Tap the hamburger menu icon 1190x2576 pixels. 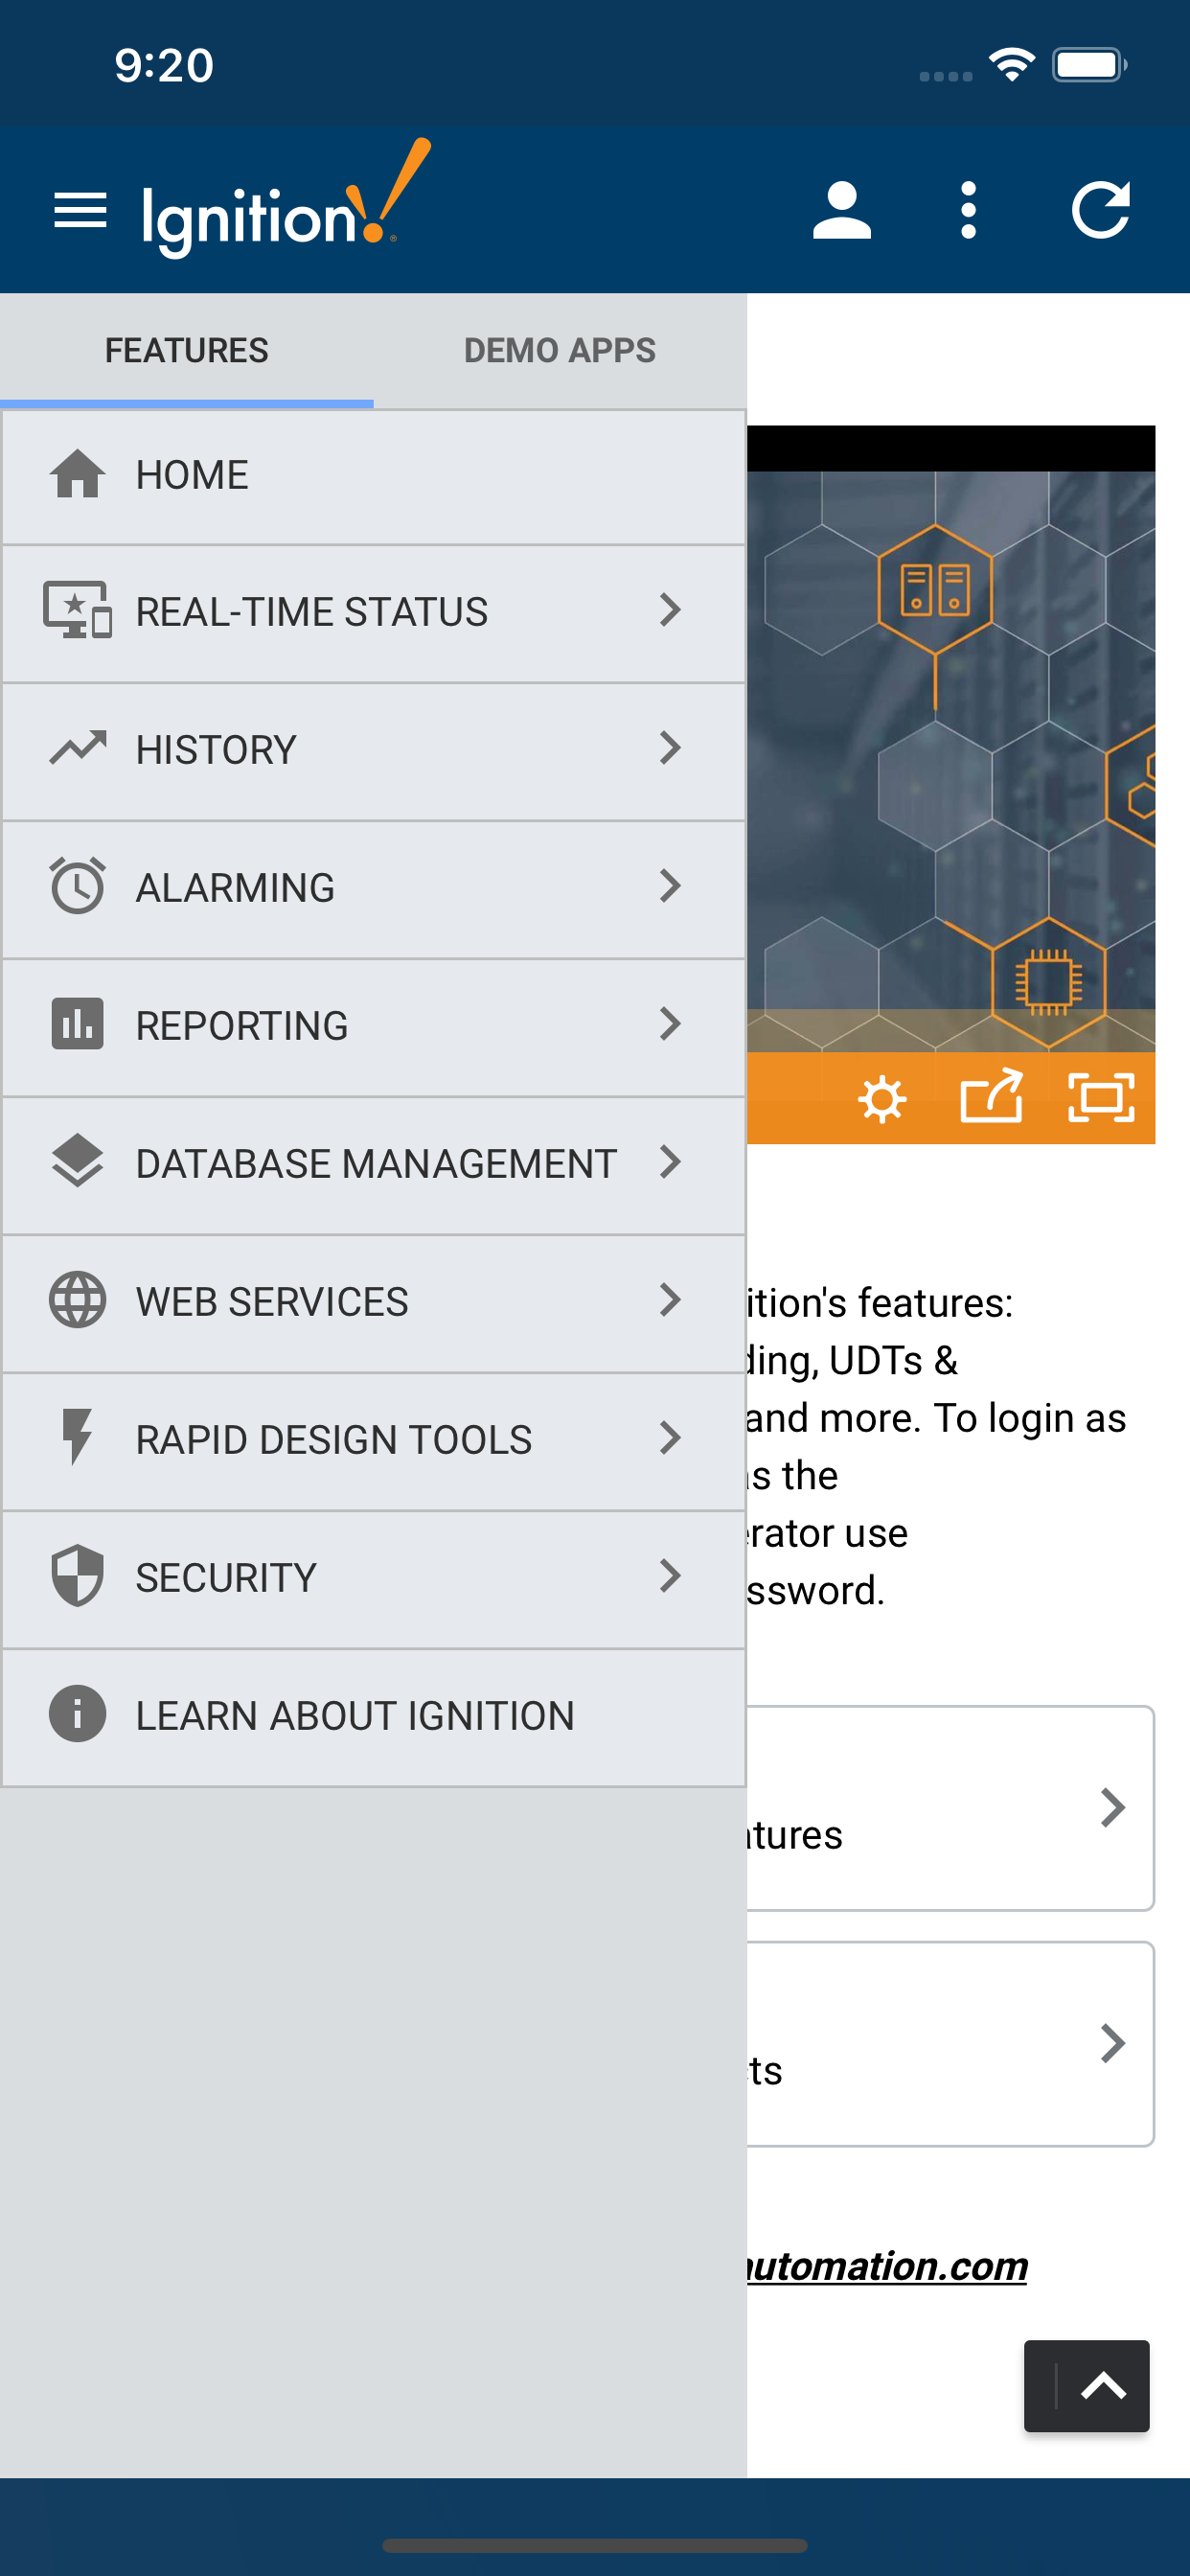[x=80, y=210]
